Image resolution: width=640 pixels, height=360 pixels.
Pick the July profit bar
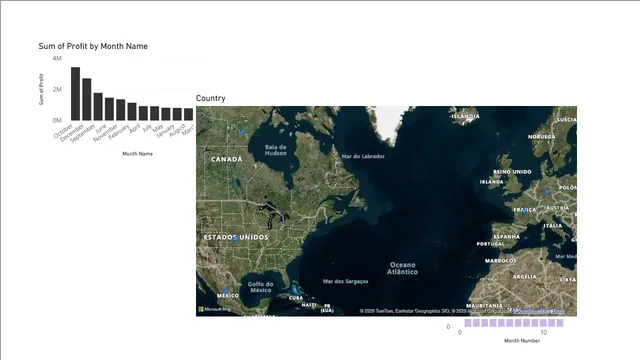click(154, 113)
